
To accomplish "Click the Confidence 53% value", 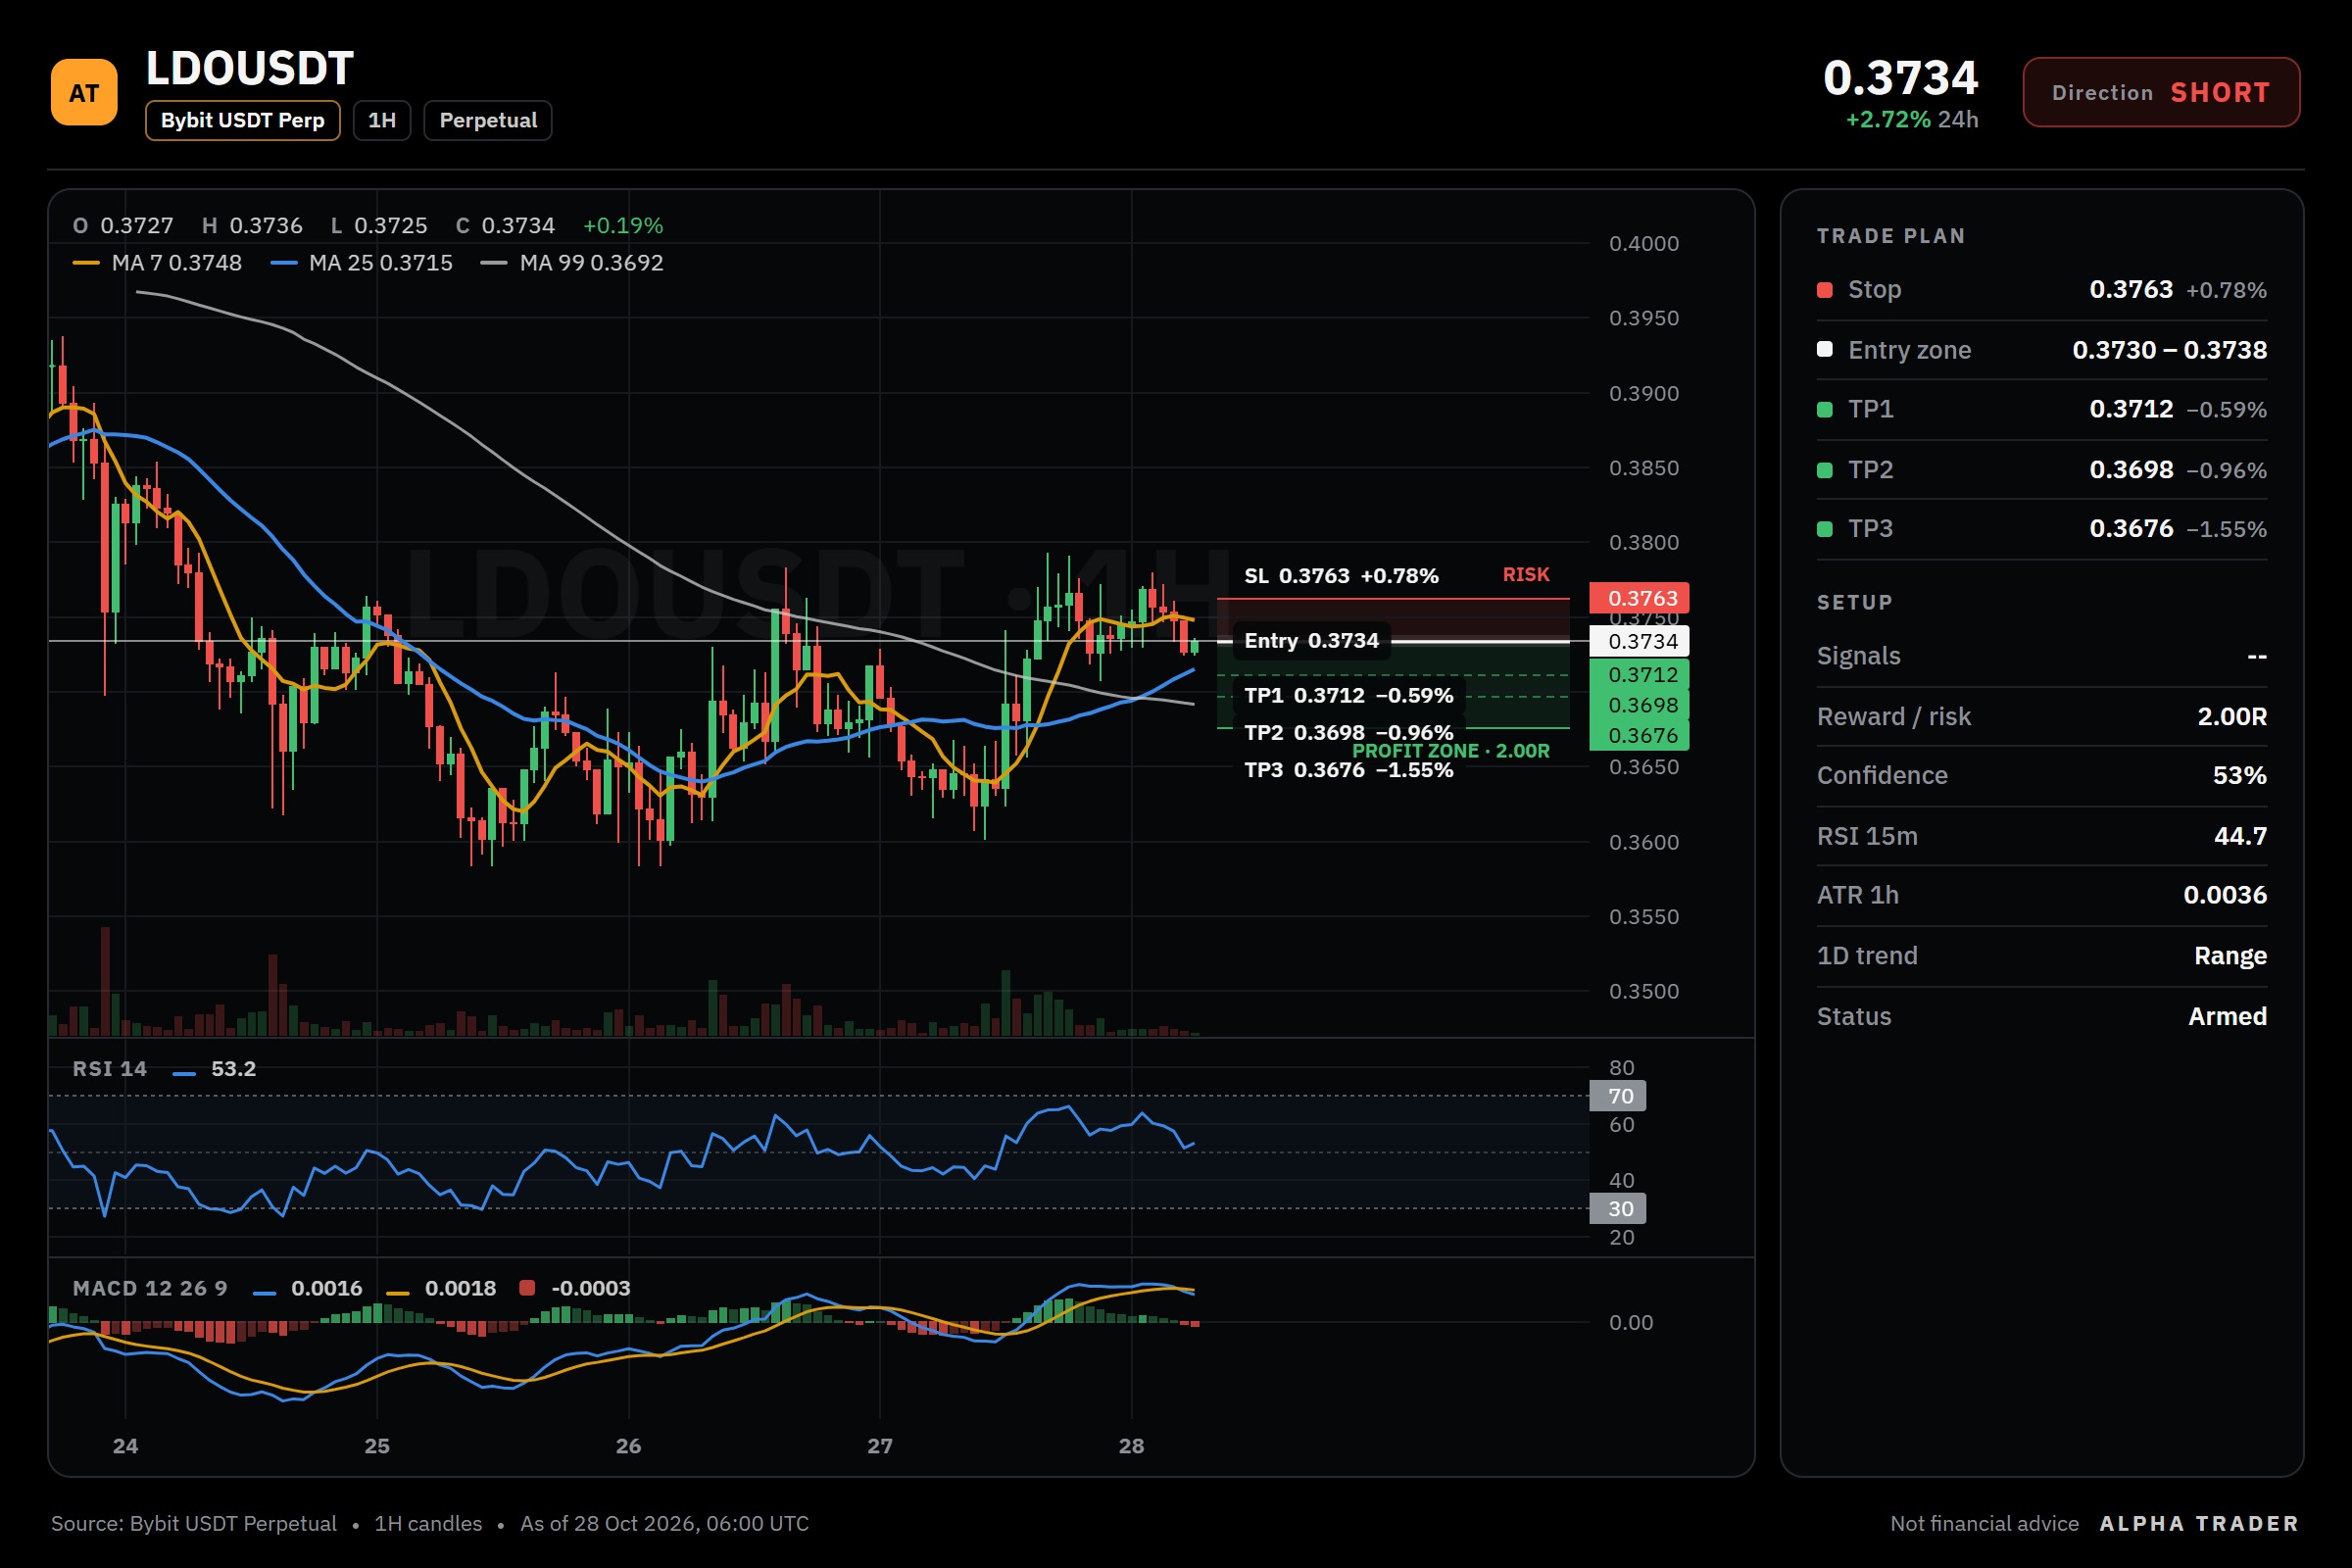I will coord(2240,776).
